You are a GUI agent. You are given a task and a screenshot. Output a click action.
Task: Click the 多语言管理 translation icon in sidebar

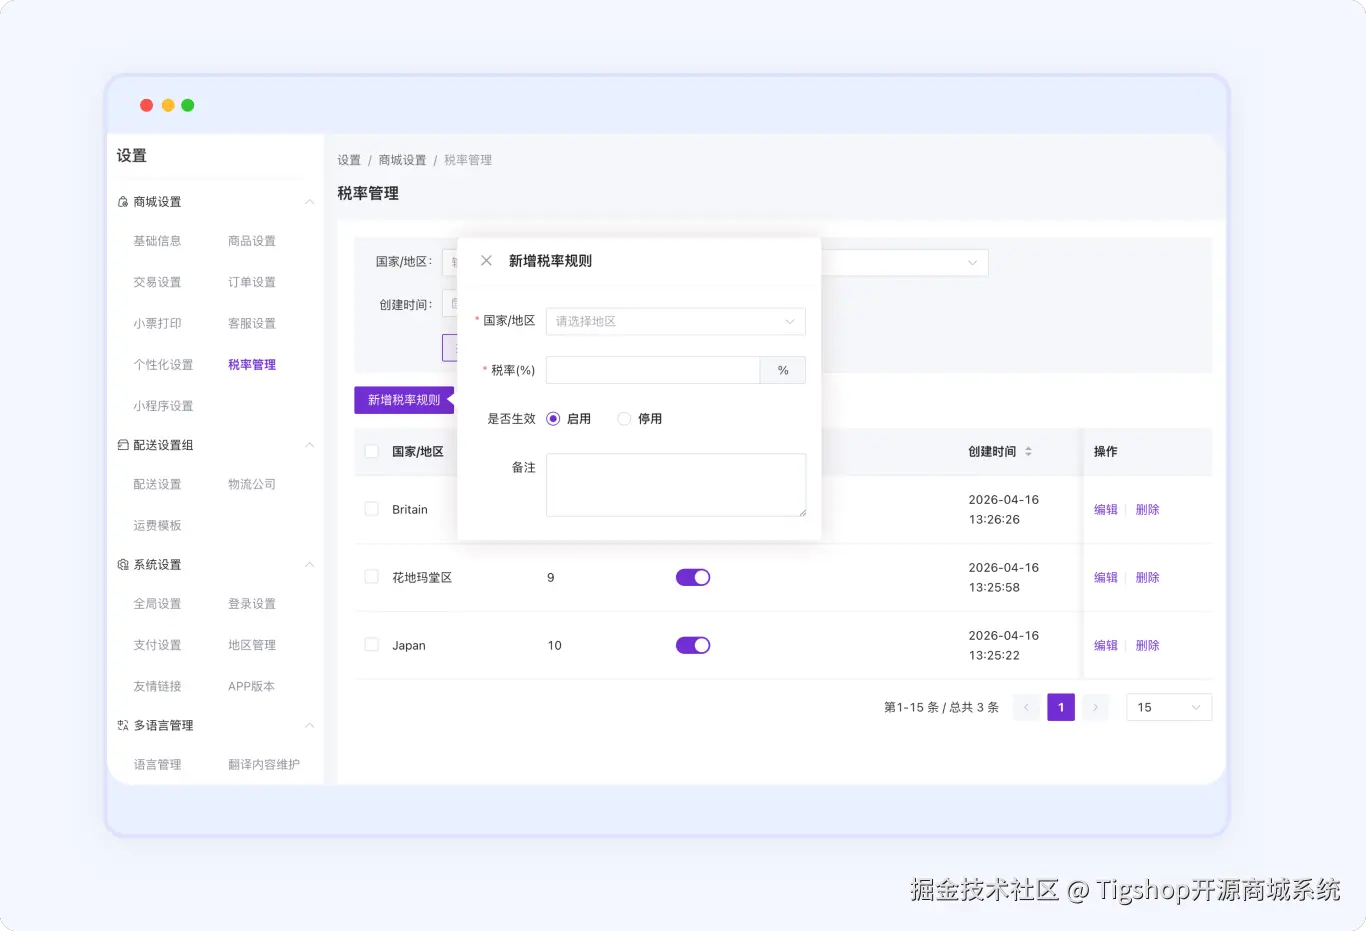click(x=123, y=725)
